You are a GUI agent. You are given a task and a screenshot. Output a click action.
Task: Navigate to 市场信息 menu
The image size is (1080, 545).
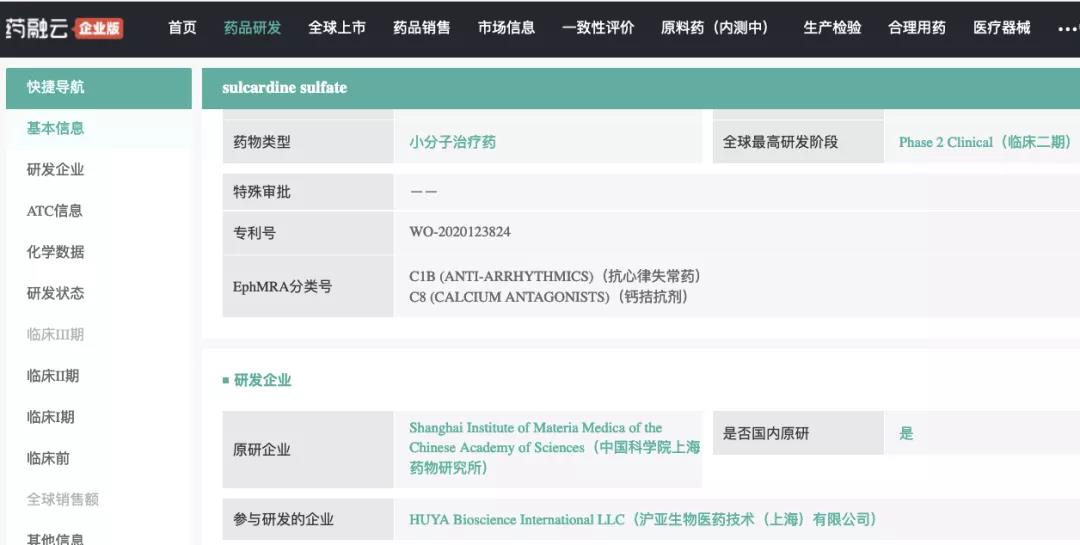[x=506, y=28]
